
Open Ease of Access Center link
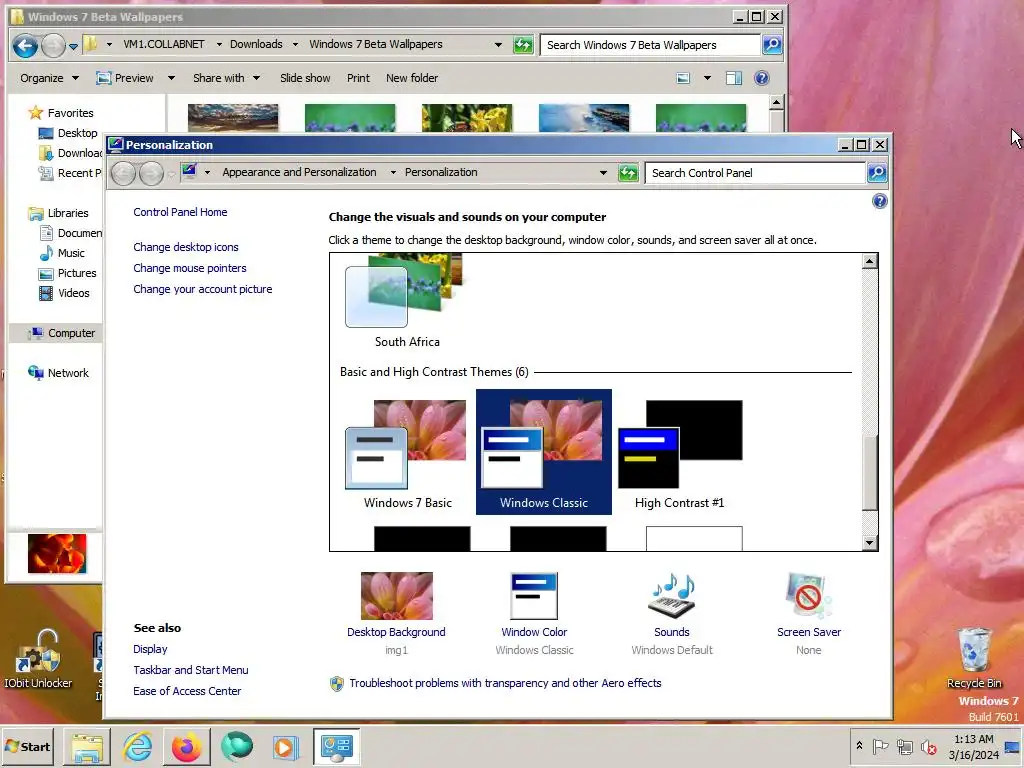(x=187, y=691)
